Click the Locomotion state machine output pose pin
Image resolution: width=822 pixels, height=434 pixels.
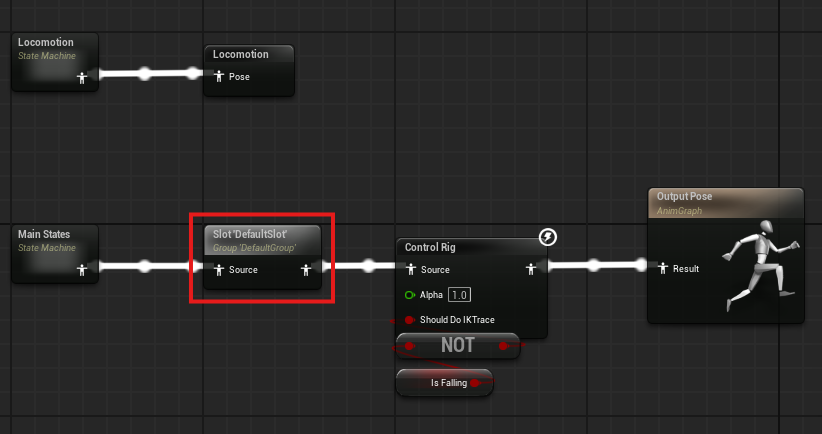pos(82,78)
